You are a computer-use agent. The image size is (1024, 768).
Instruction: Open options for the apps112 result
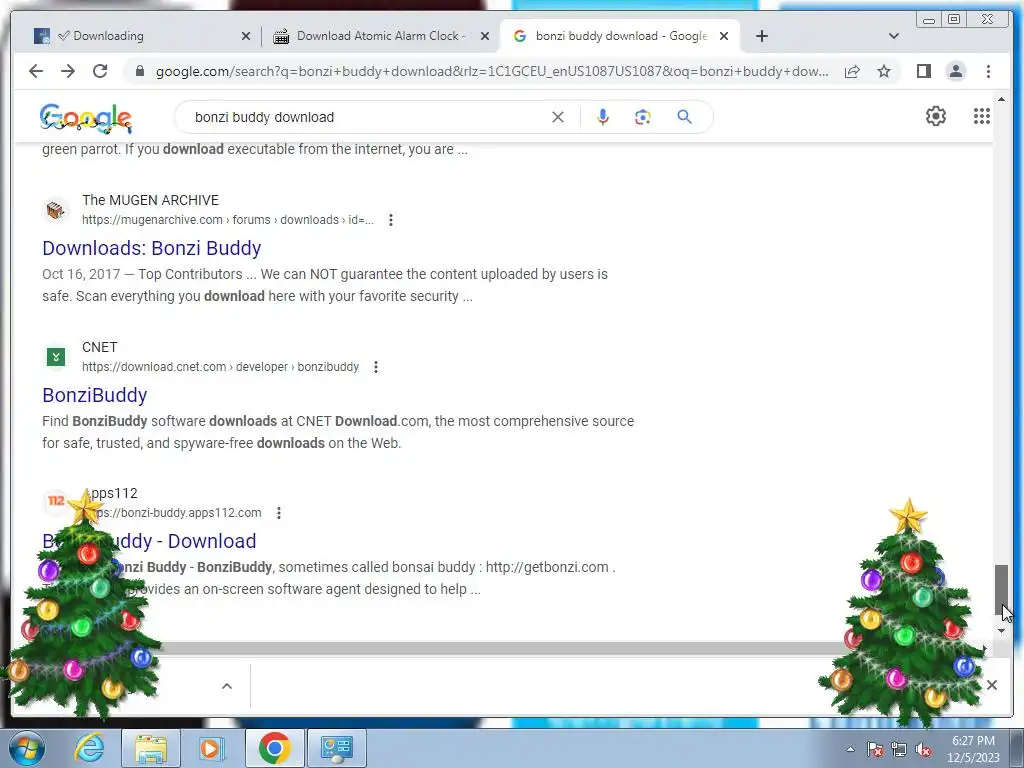coord(279,513)
